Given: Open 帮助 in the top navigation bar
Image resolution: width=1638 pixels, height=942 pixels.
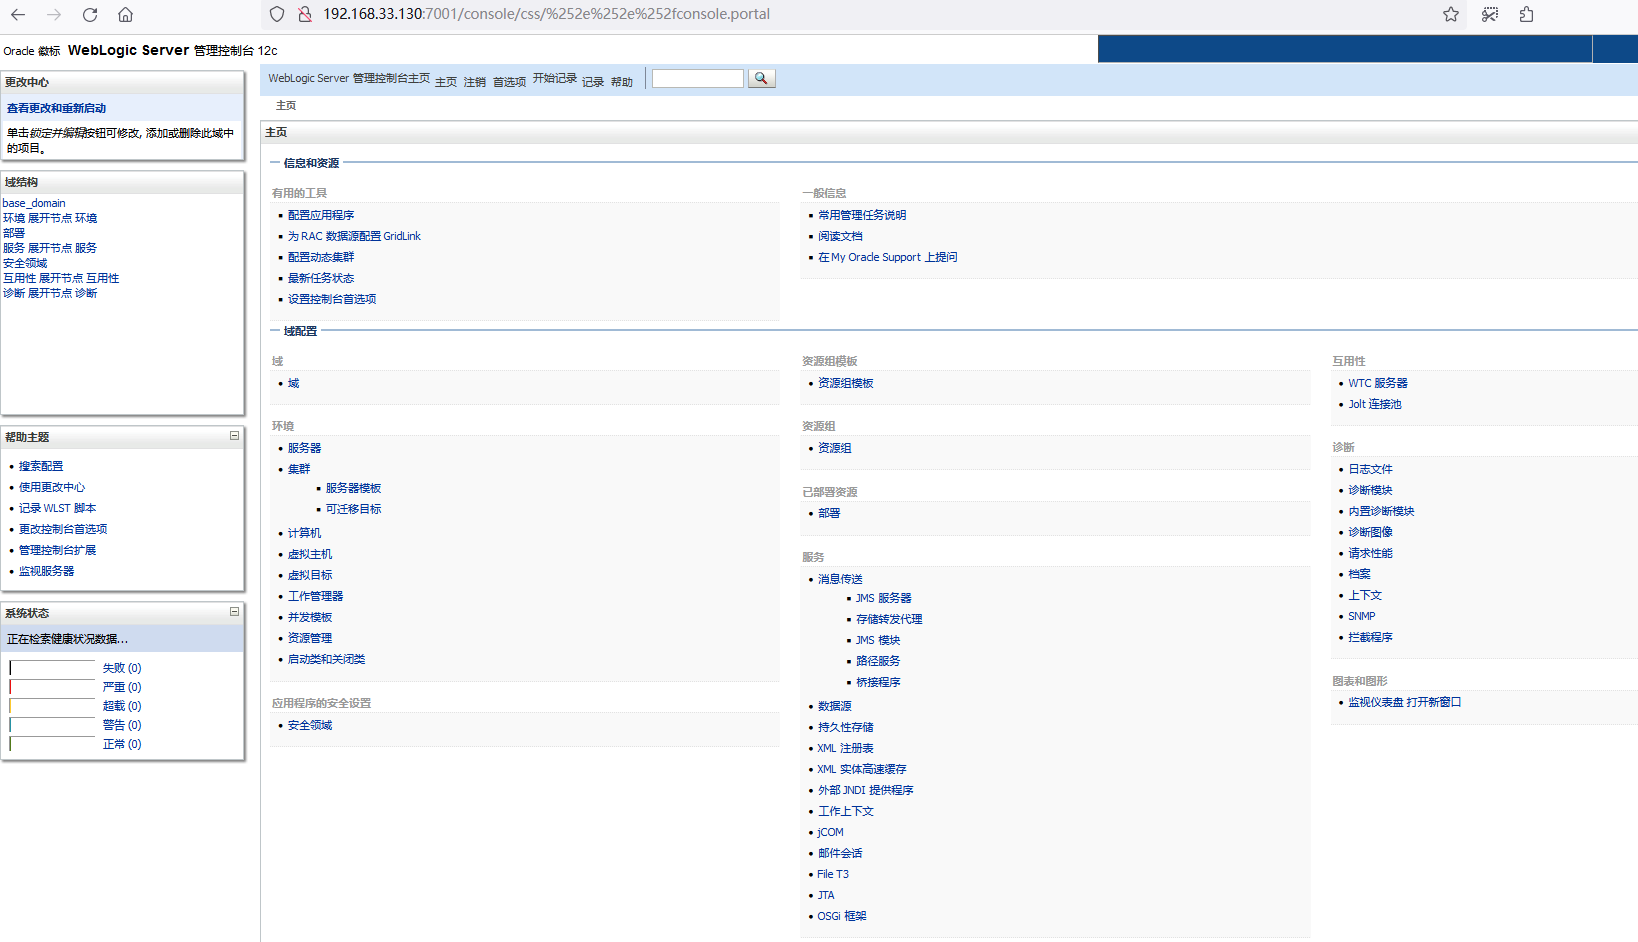Looking at the screenshot, I should (622, 82).
